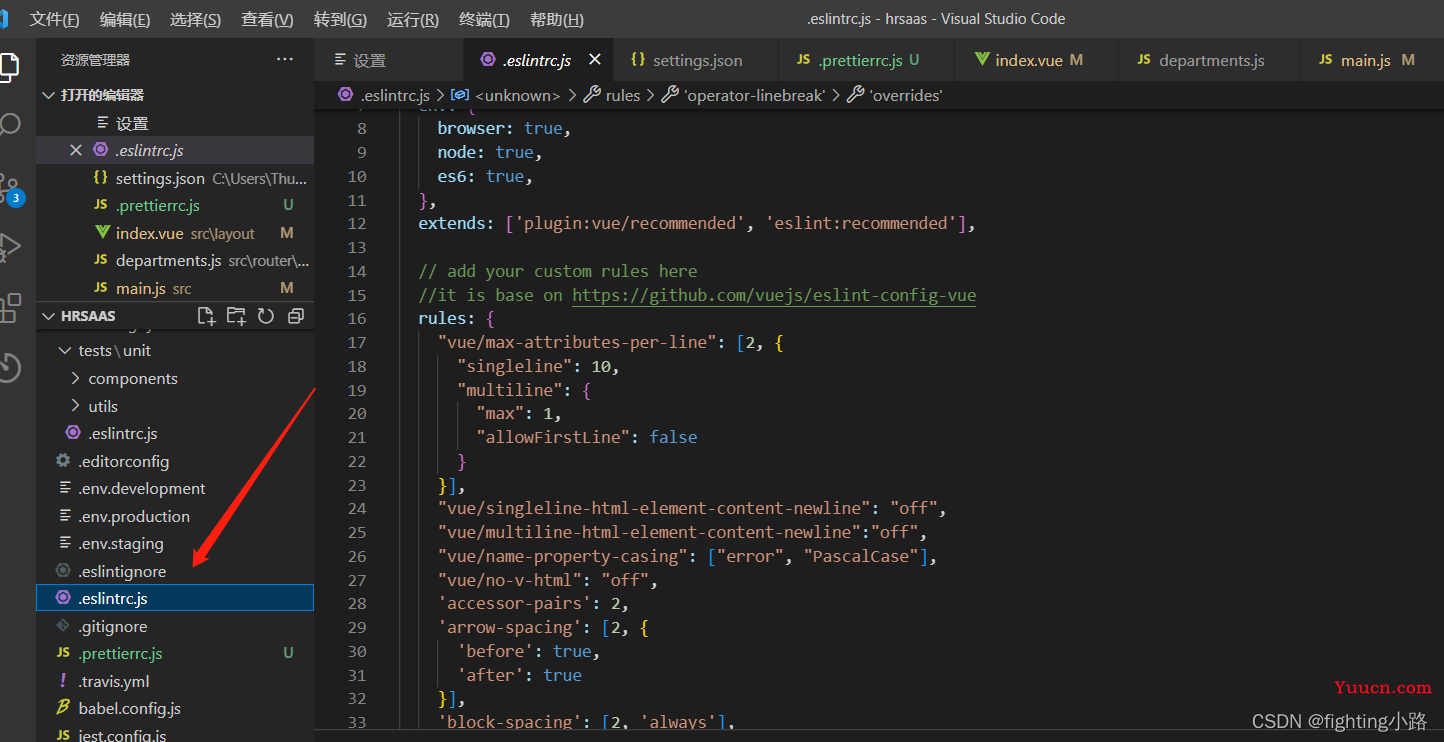
Task: Open the 转到(G) menu
Action: (x=340, y=20)
